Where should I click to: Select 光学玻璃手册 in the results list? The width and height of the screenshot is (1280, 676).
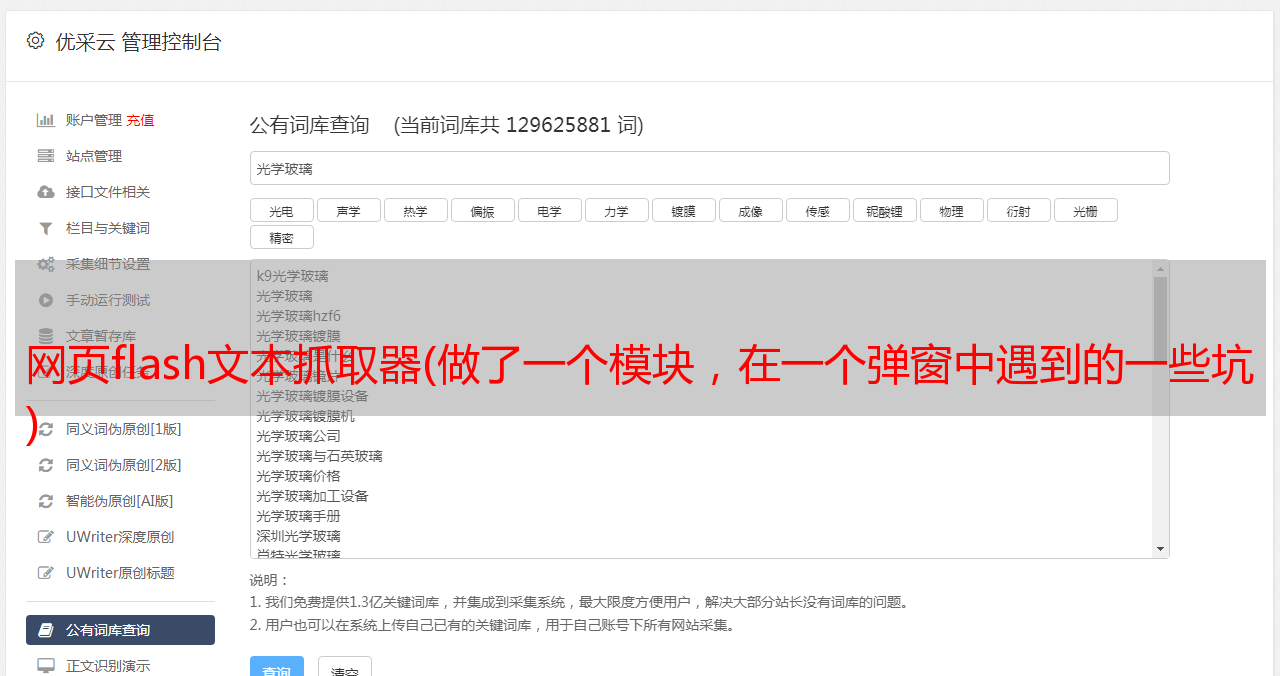(298, 516)
